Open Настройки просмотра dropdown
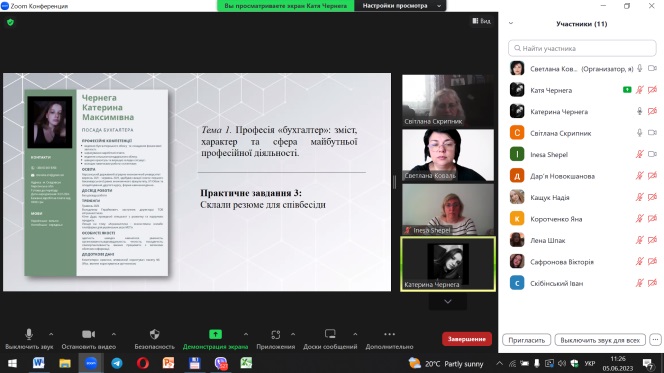Viewport: 664px width, 373px height. 401,6
